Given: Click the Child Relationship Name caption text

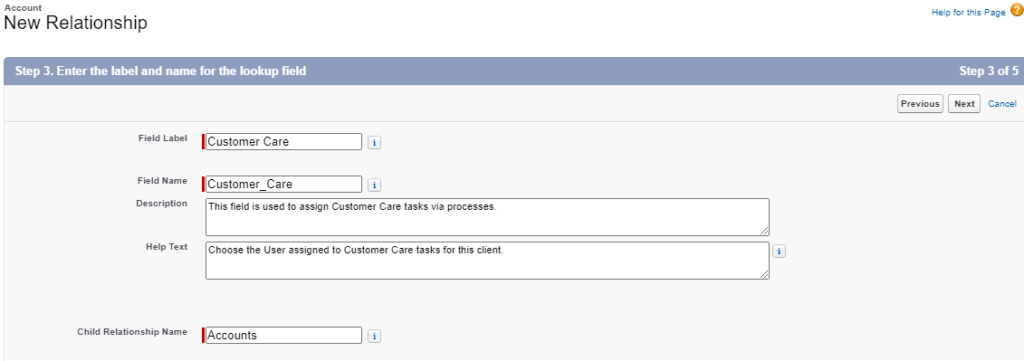Looking at the screenshot, I should click(132, 332).
